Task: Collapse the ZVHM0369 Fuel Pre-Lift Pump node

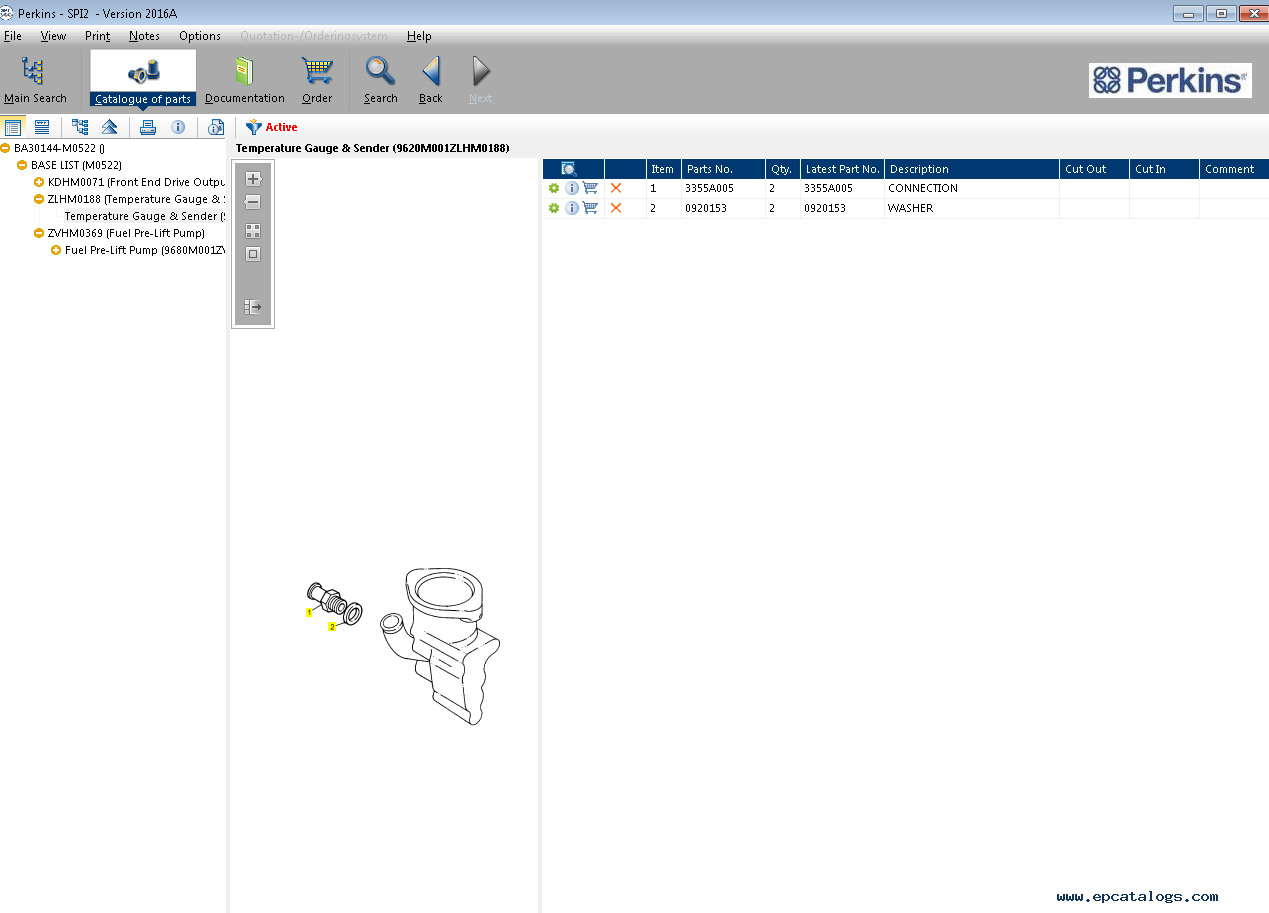Action: click(x=39, y=233)
